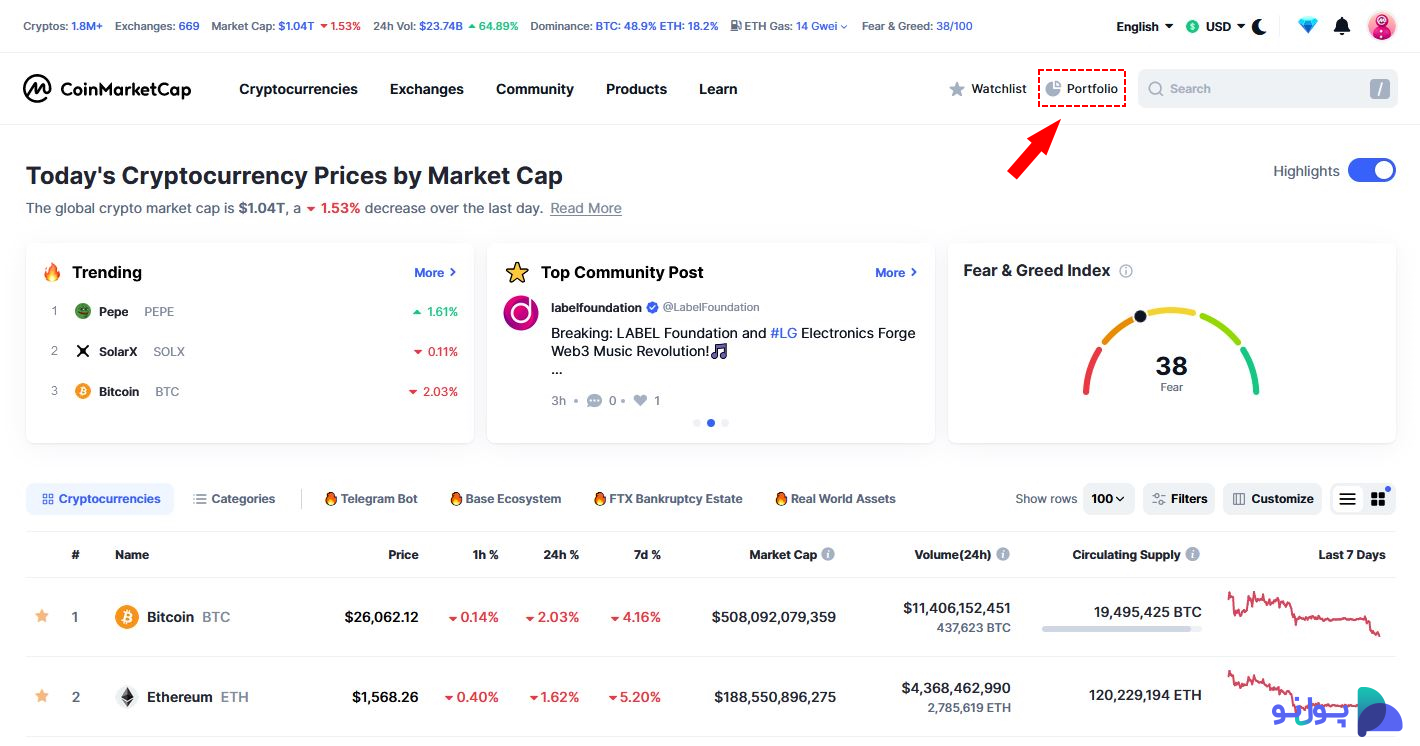Click the #LG hashtag link
The width and height of the screenshot is (1420, 746).
coord(784,333)
